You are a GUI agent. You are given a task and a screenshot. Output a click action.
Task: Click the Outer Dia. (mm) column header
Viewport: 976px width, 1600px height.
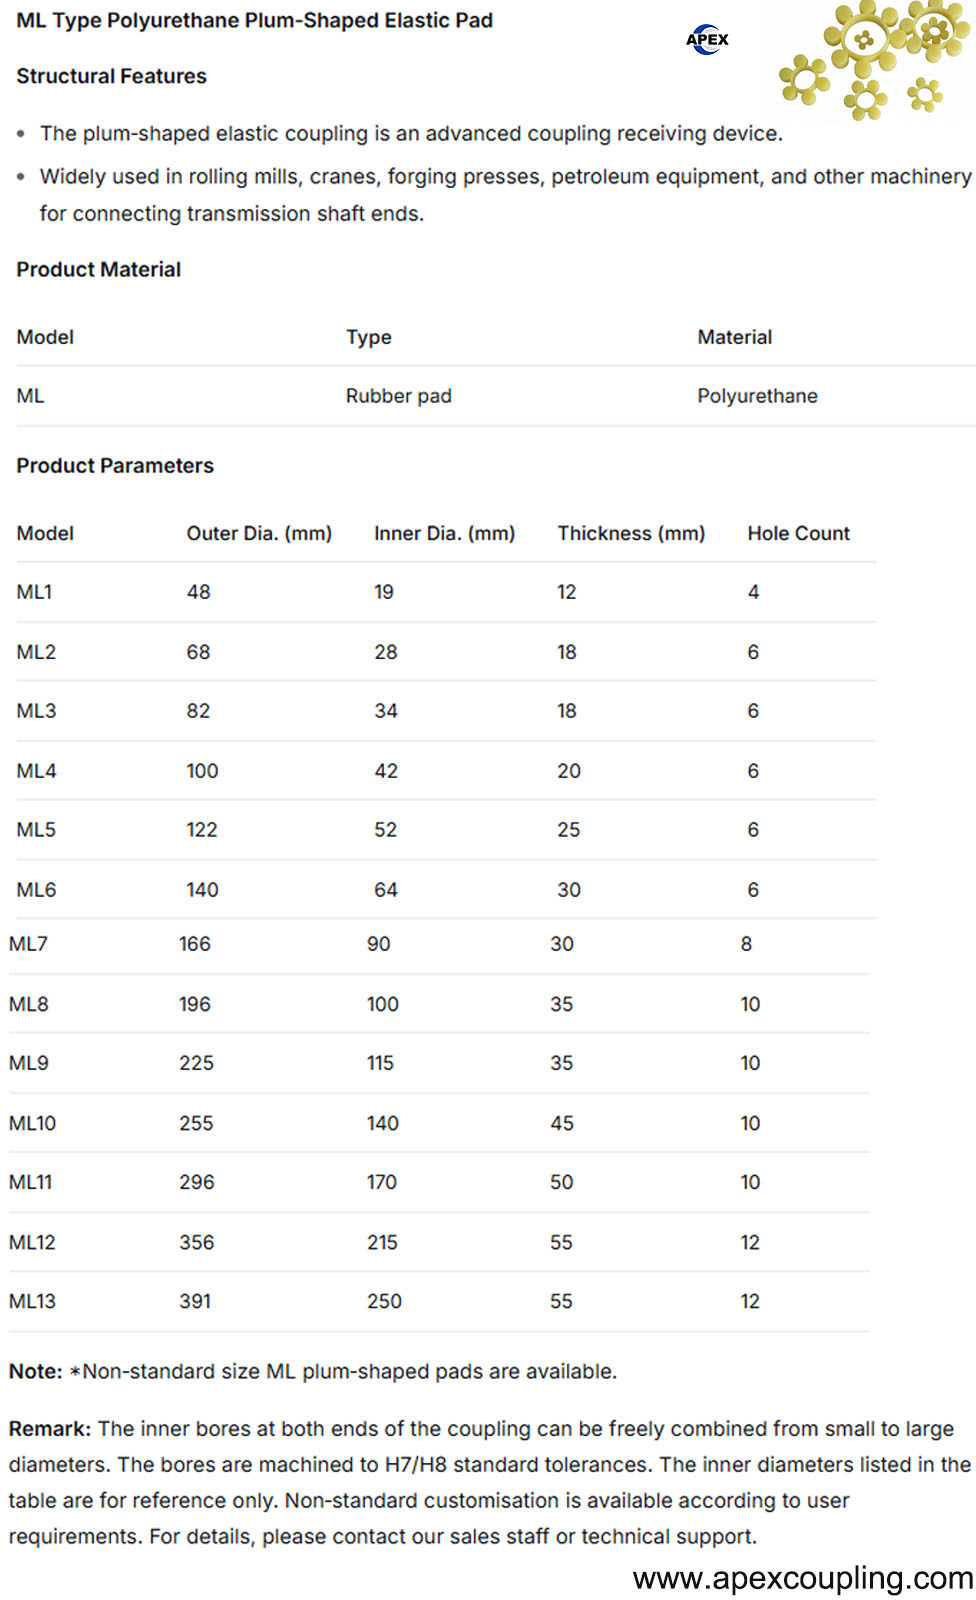coord(259,533)
